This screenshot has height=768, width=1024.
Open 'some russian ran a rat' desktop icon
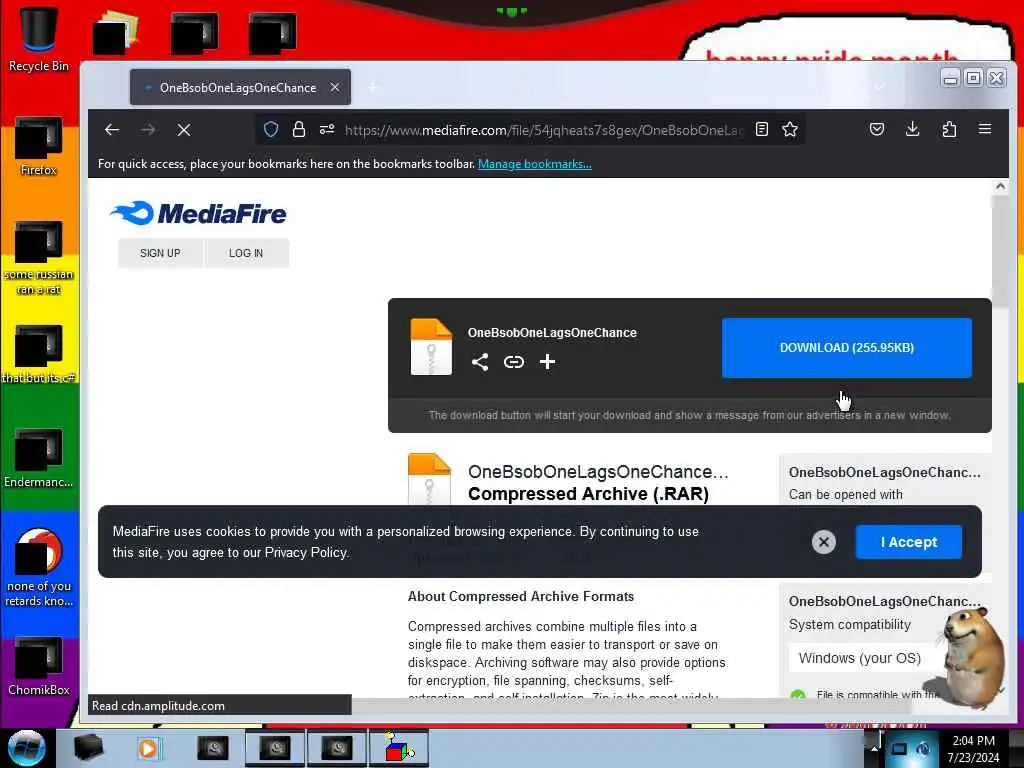pyautogui.click(x=39, y=258)
